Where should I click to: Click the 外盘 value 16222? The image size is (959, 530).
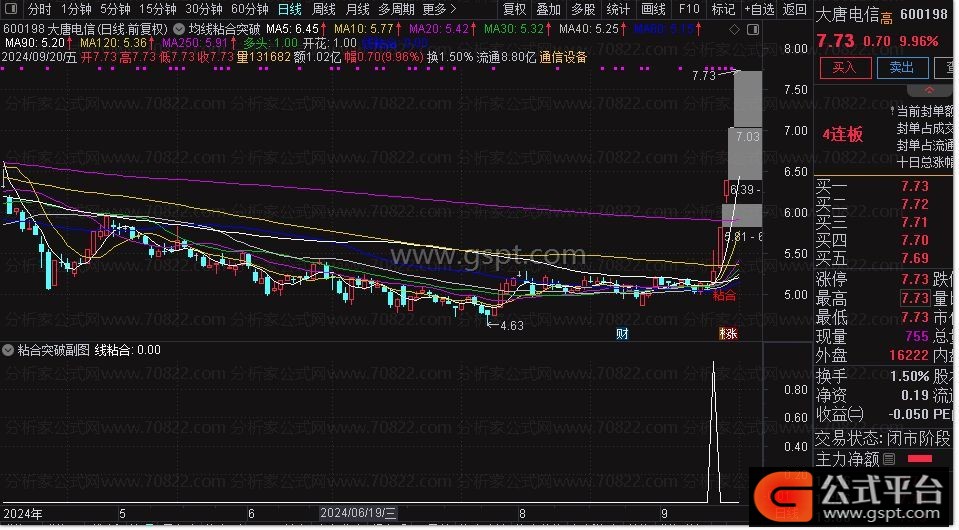(909, 356)
